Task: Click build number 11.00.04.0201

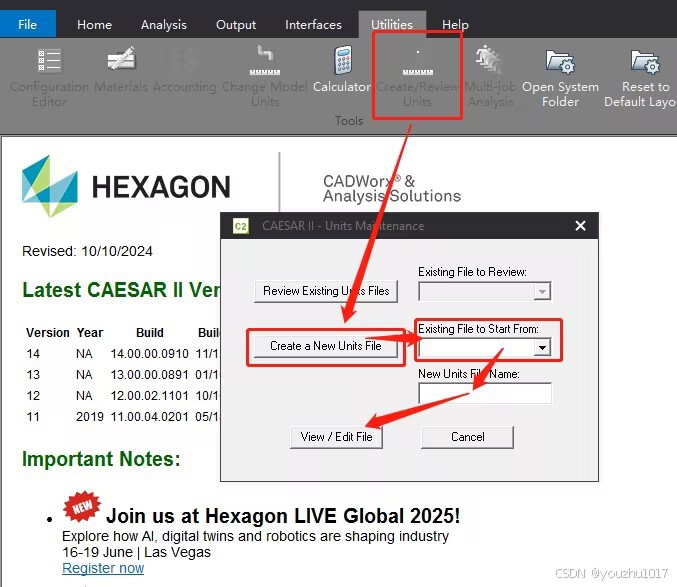Action: [149, 417]
